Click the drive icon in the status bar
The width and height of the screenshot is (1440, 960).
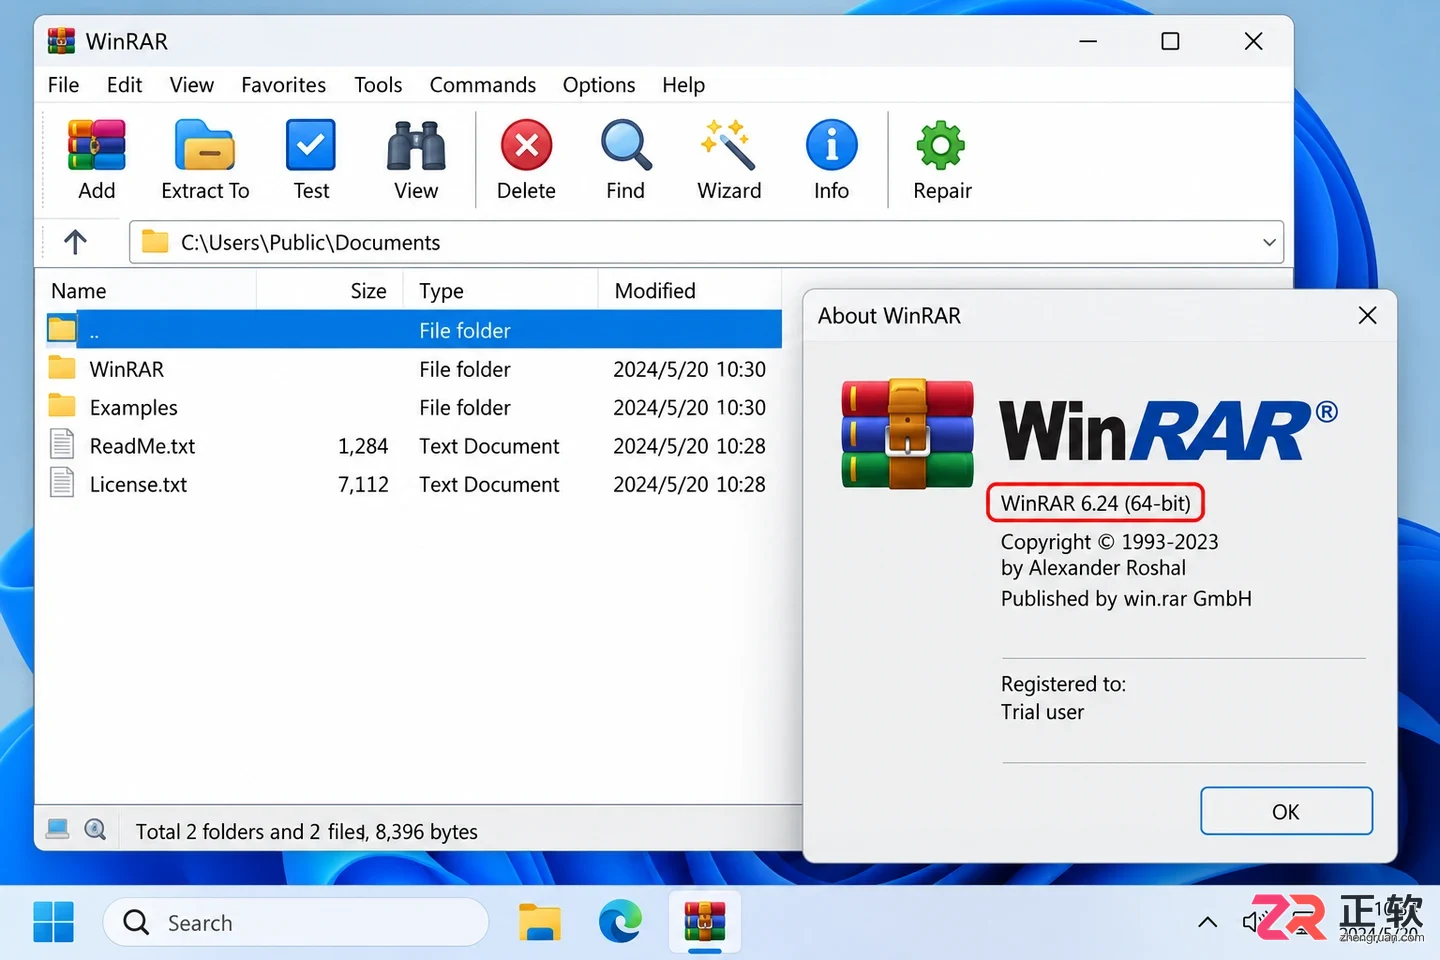point(58,829)
